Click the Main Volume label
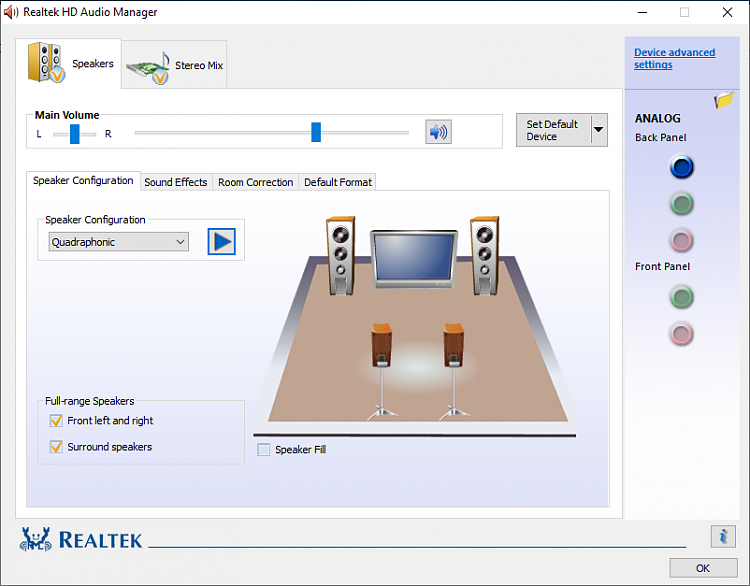The height and width of the screenshot is (586, 750). (67, 115)
